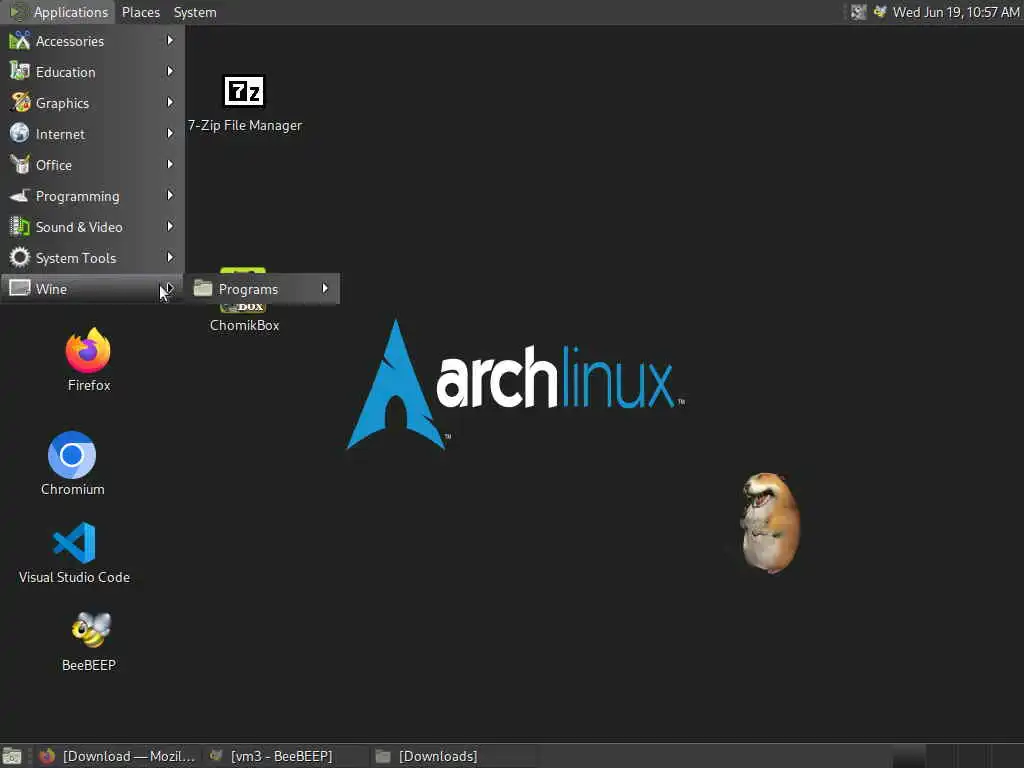Click the BeeBEEP bee tray icon
This screenshot has height=768, width=1024.
(880, 12)
